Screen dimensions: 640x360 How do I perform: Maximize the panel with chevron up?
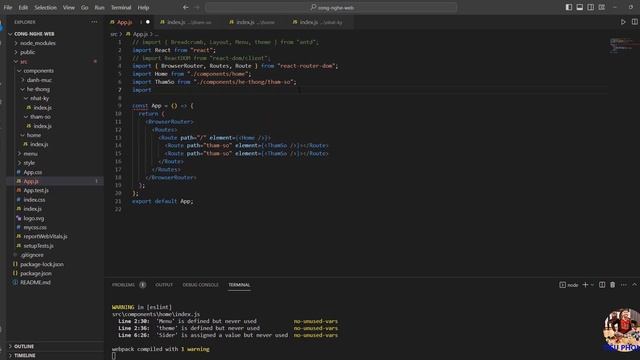(634, 285)
